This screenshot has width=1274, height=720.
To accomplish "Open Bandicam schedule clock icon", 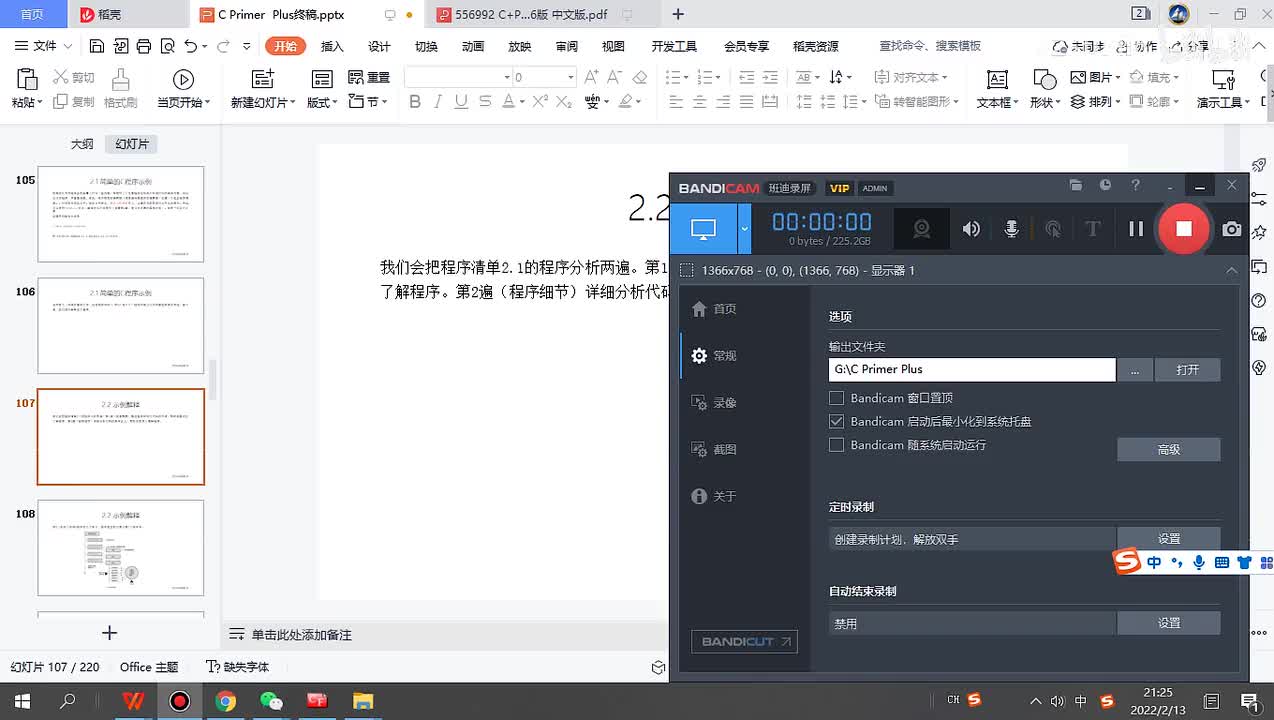I will tap(1105, 185).
